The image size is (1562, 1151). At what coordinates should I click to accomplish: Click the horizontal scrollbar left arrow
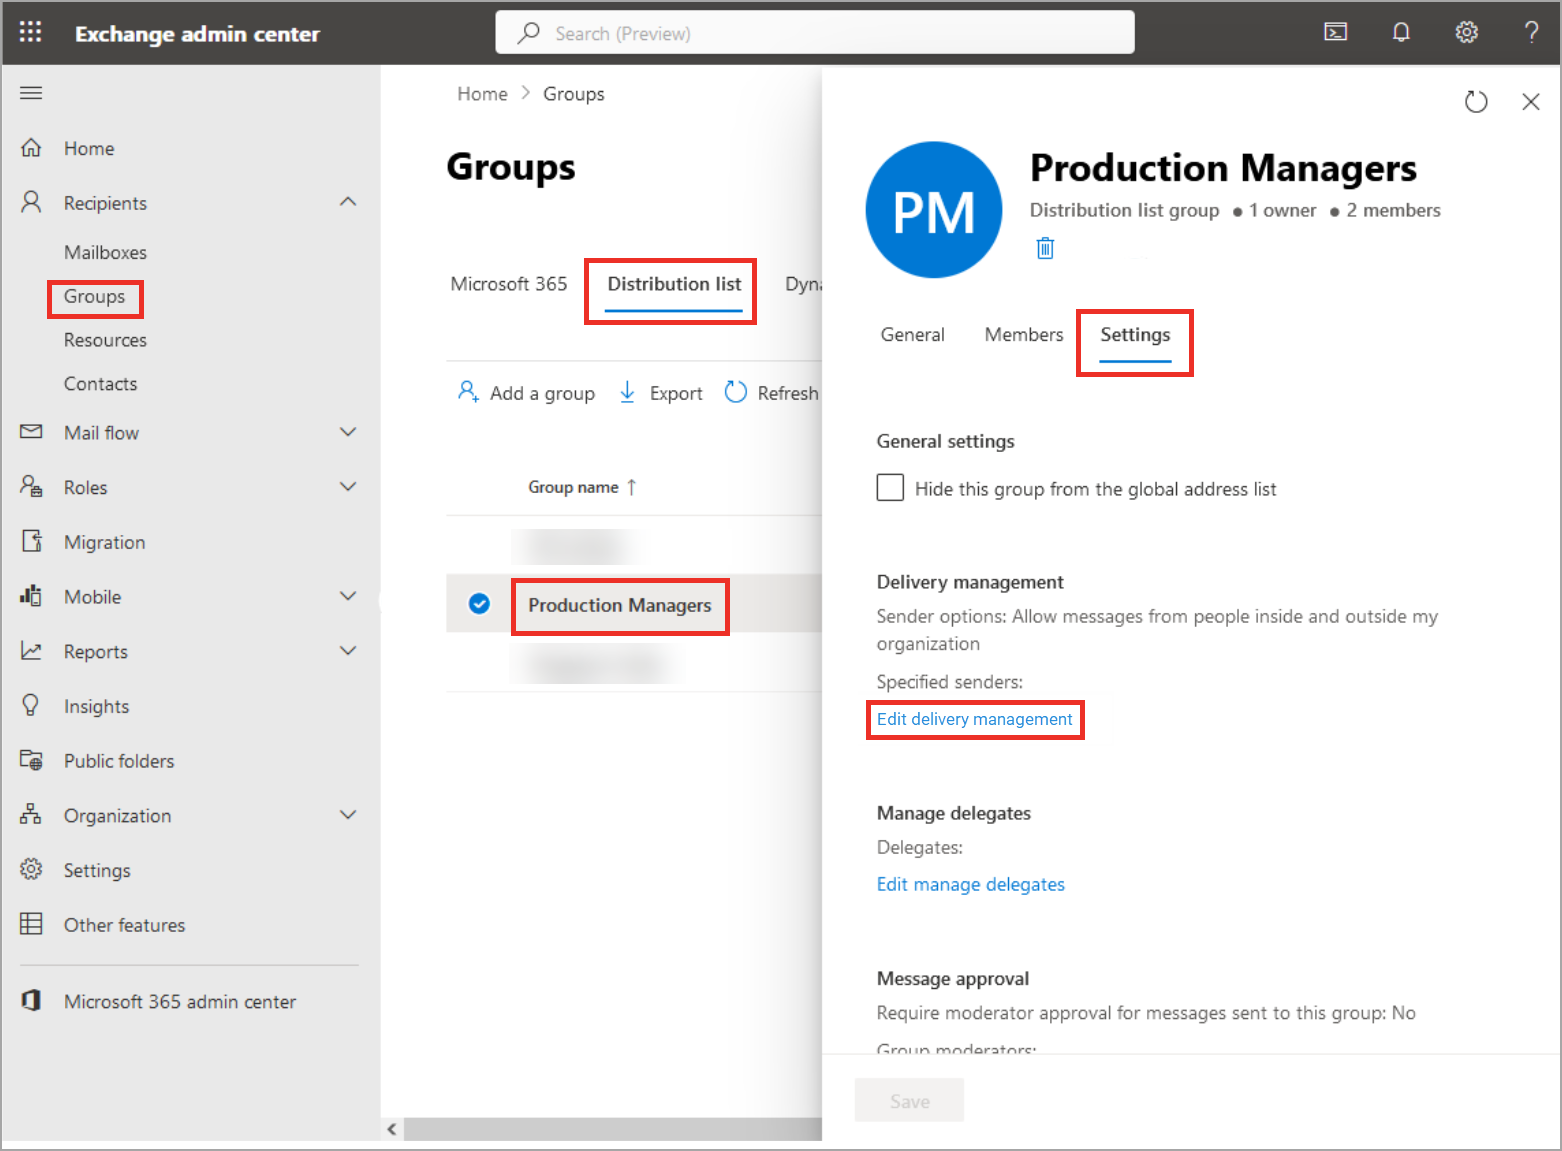coord(392,1129)
